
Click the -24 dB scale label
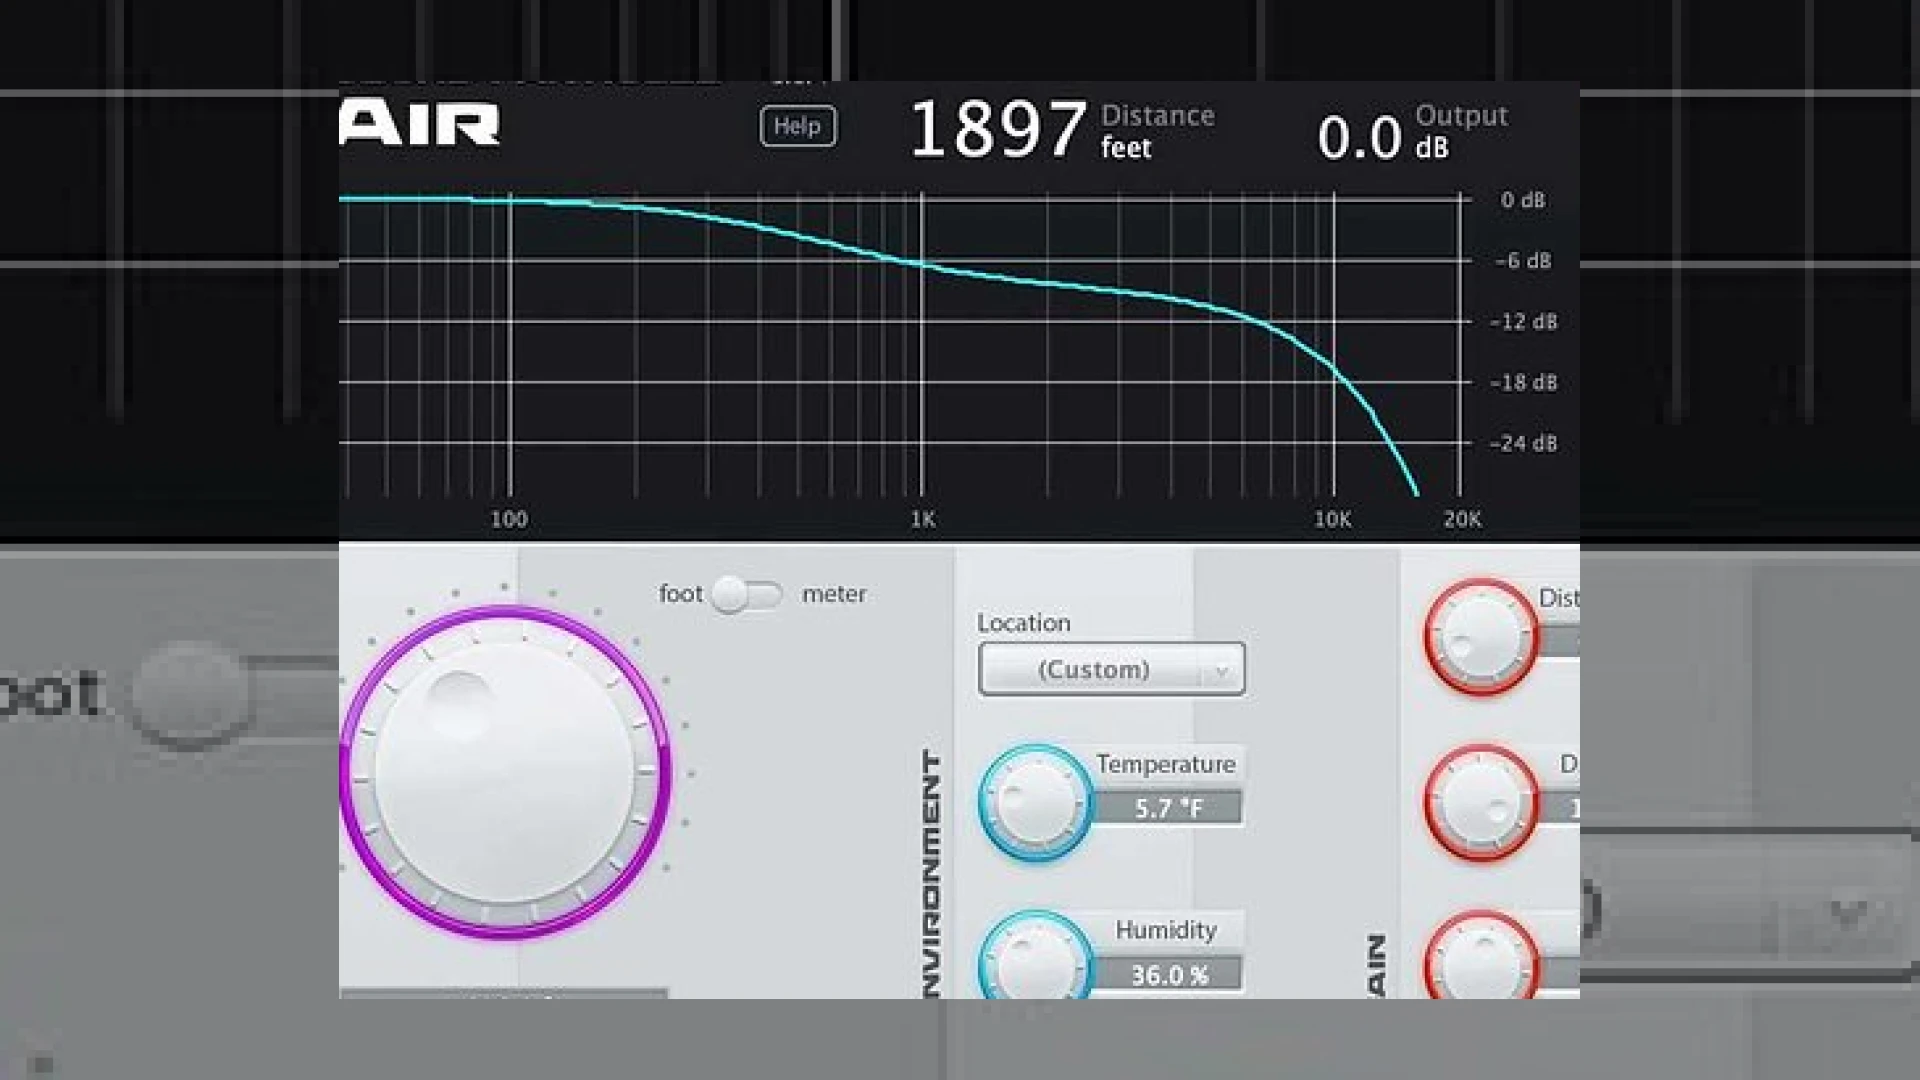[x=1523, y=444]
